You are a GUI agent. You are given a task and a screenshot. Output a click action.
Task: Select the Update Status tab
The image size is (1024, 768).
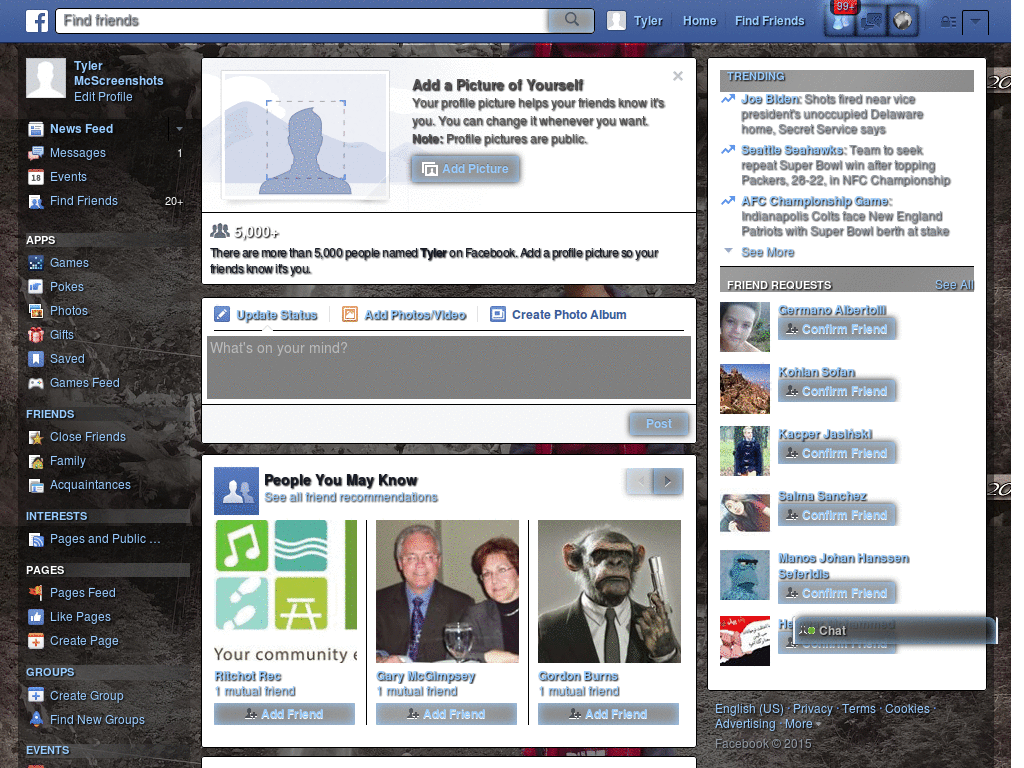tap(266, 315)
